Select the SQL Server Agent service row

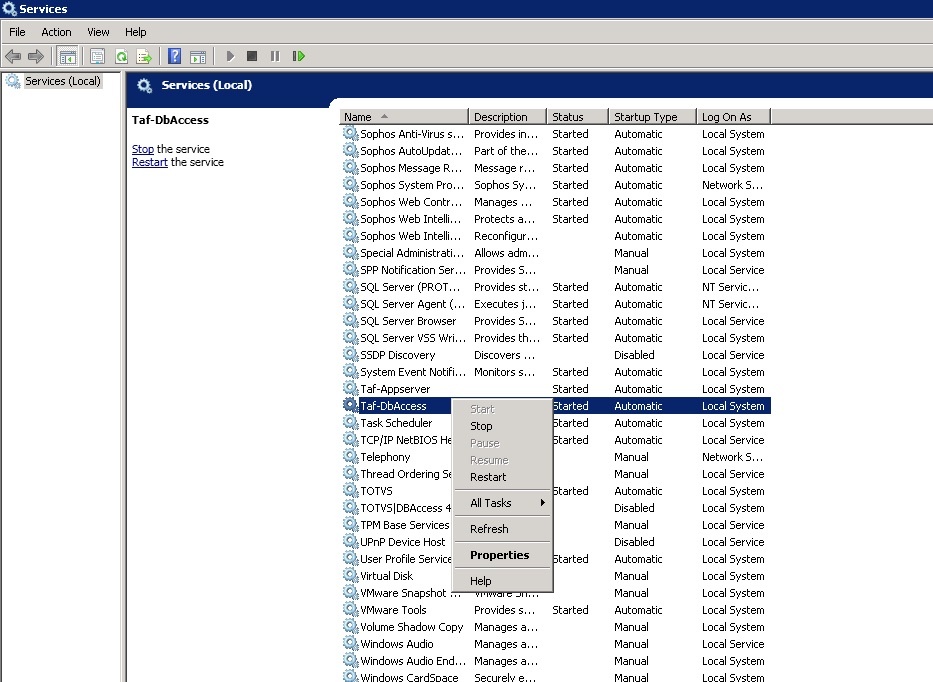click(x=556, y=304)
